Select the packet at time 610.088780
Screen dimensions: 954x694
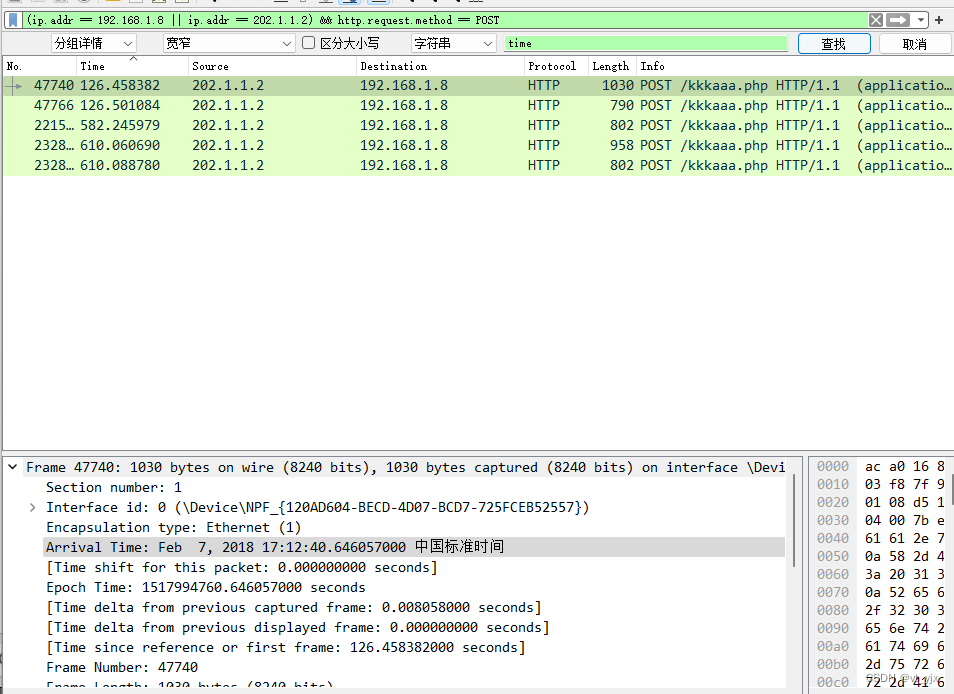click(478, 165)
